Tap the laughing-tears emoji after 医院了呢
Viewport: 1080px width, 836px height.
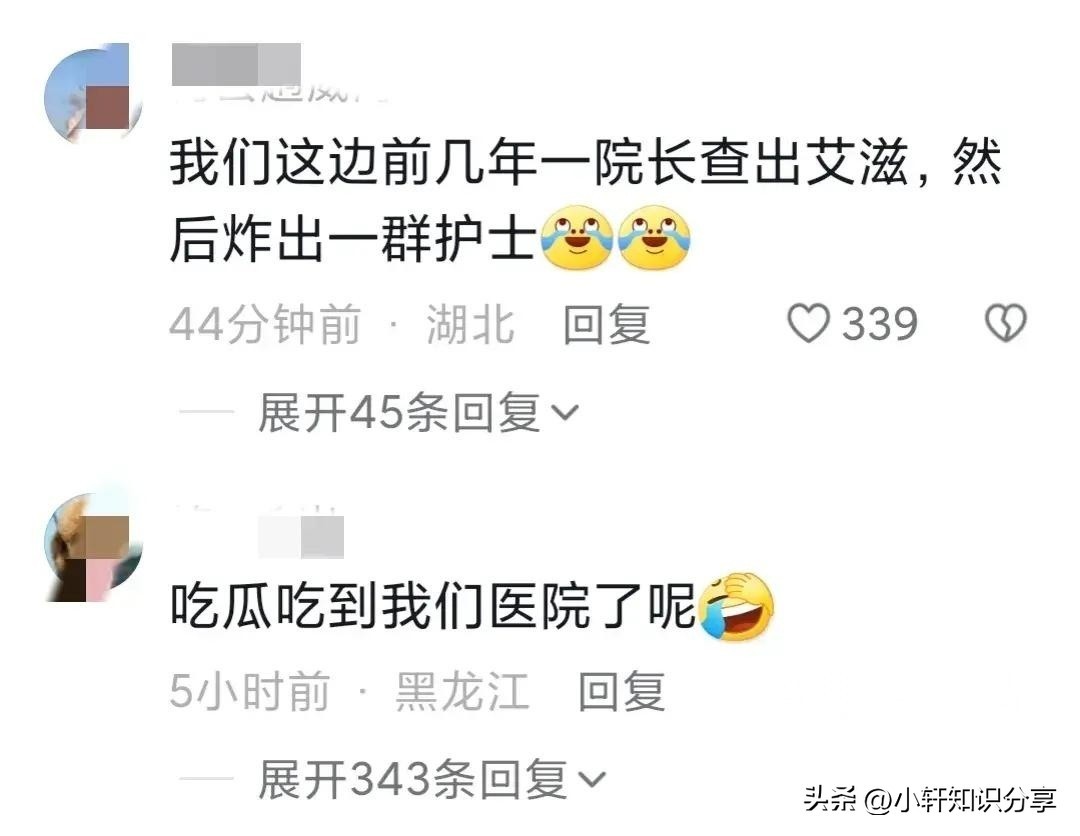[736, 607]
